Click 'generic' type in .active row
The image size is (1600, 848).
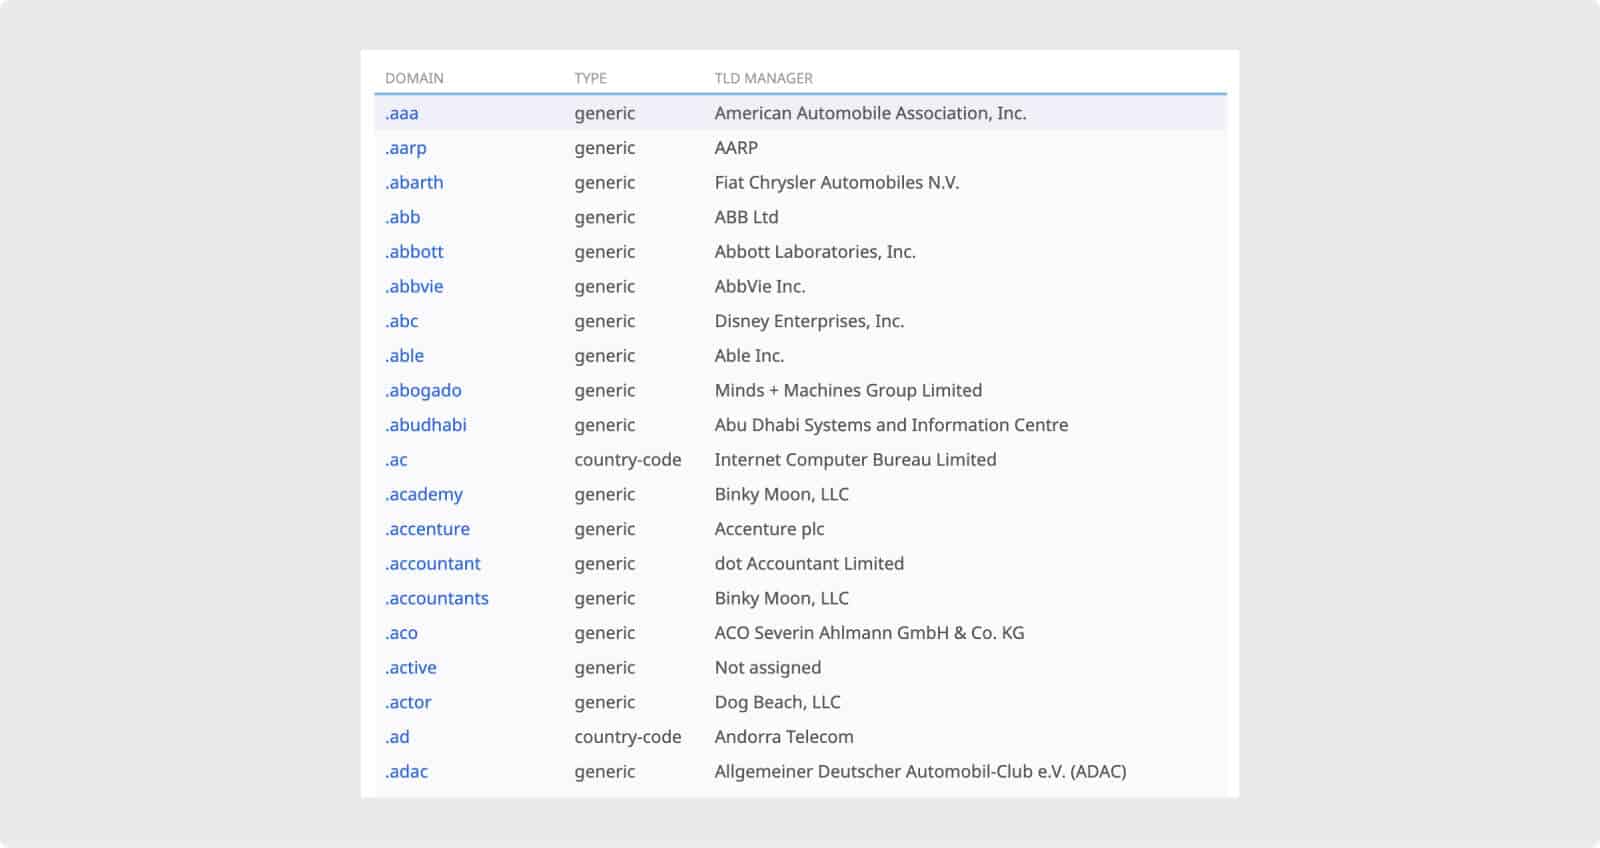(605, 668)
